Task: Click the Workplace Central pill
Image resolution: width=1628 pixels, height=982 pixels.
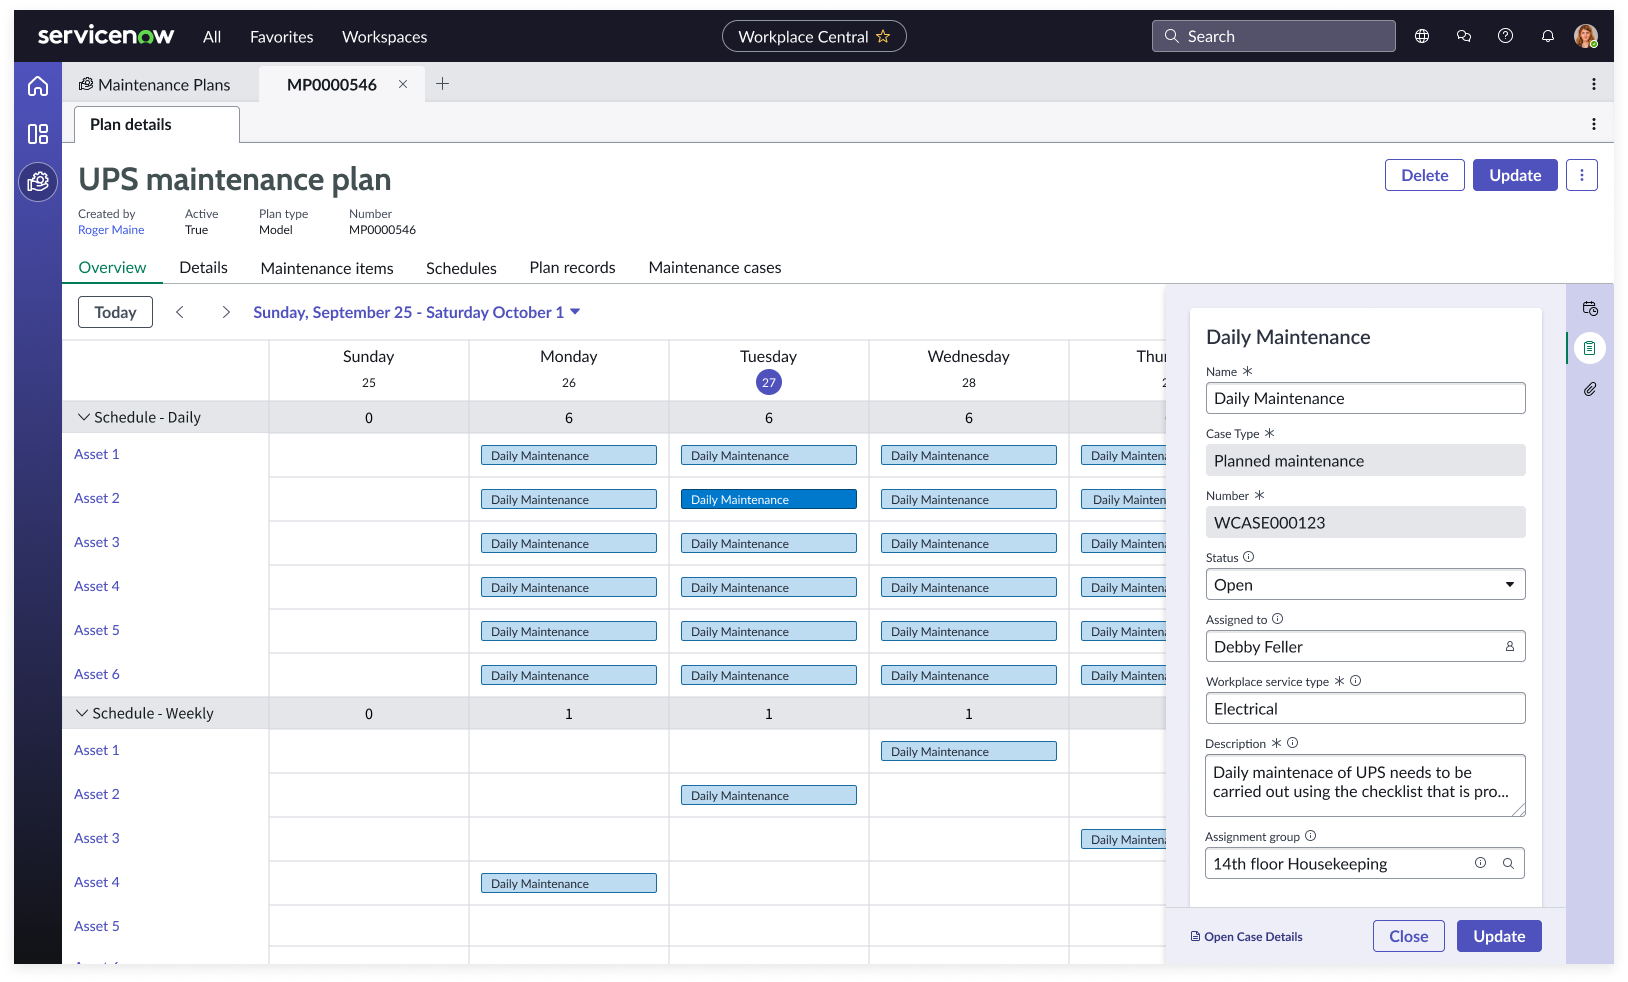Action: tap(814, 36)
